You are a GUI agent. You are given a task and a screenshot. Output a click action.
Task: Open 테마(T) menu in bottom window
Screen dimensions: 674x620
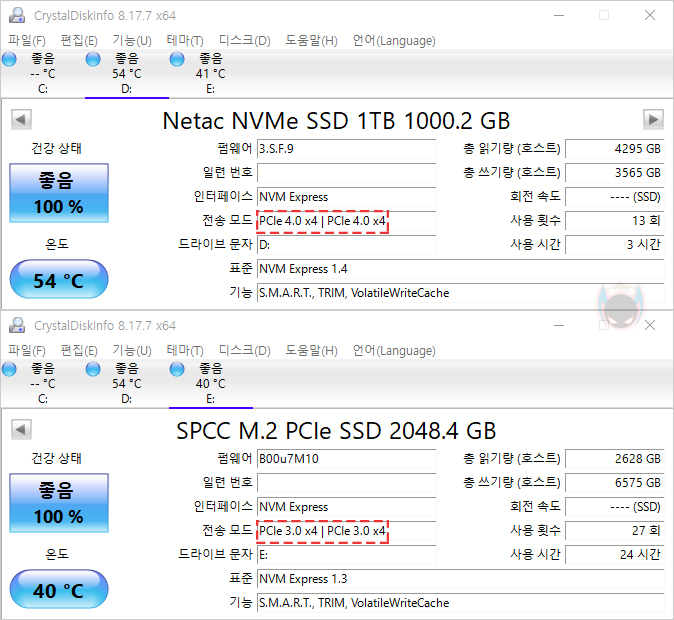185,350
